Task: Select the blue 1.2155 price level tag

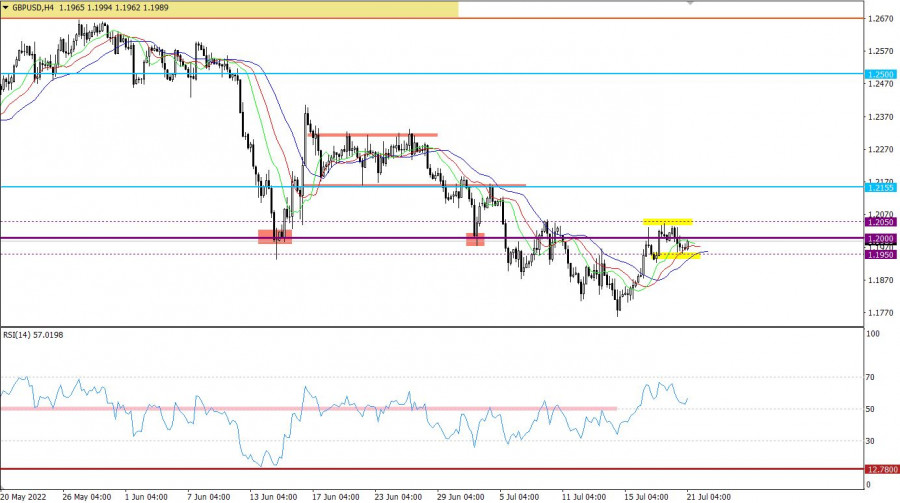Action: 881,188
